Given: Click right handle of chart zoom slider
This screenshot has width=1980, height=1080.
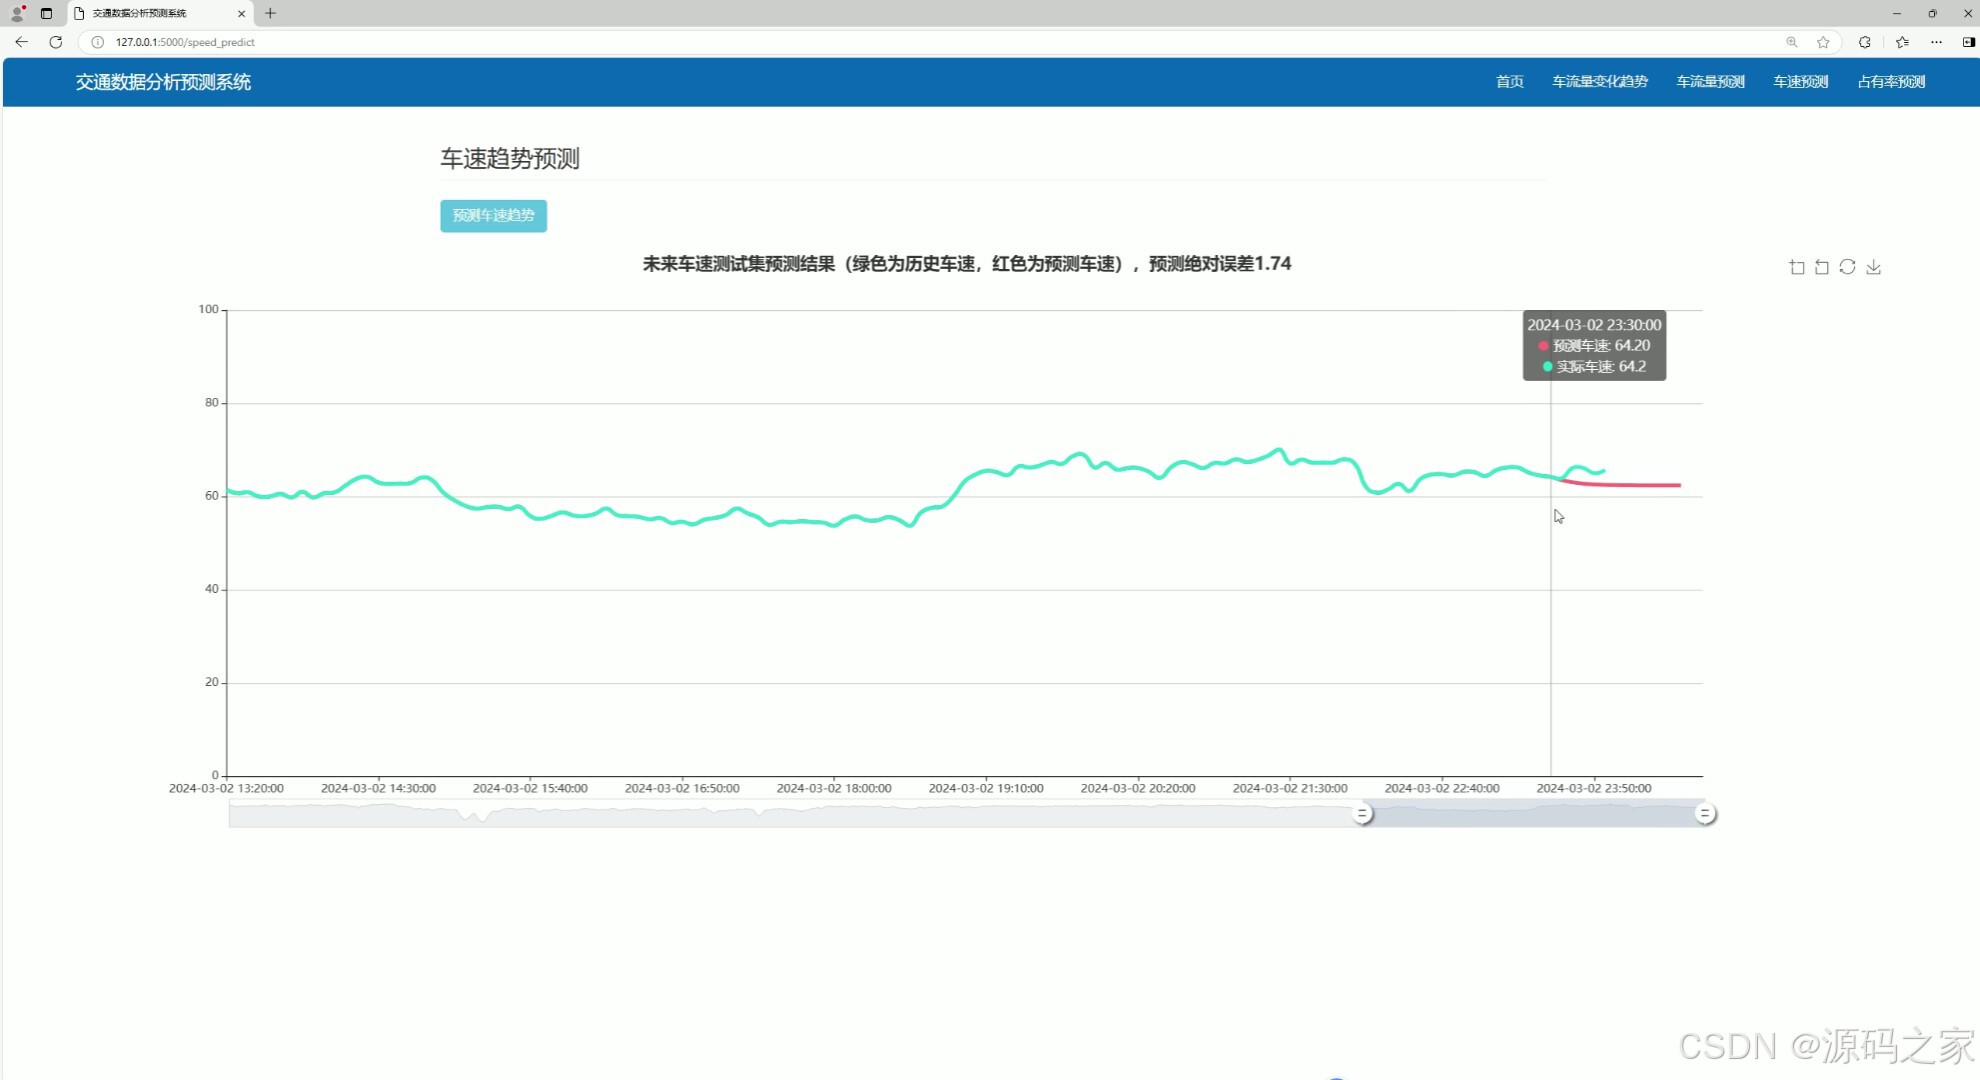Looking at the screenshot, I should point(1705,814).
